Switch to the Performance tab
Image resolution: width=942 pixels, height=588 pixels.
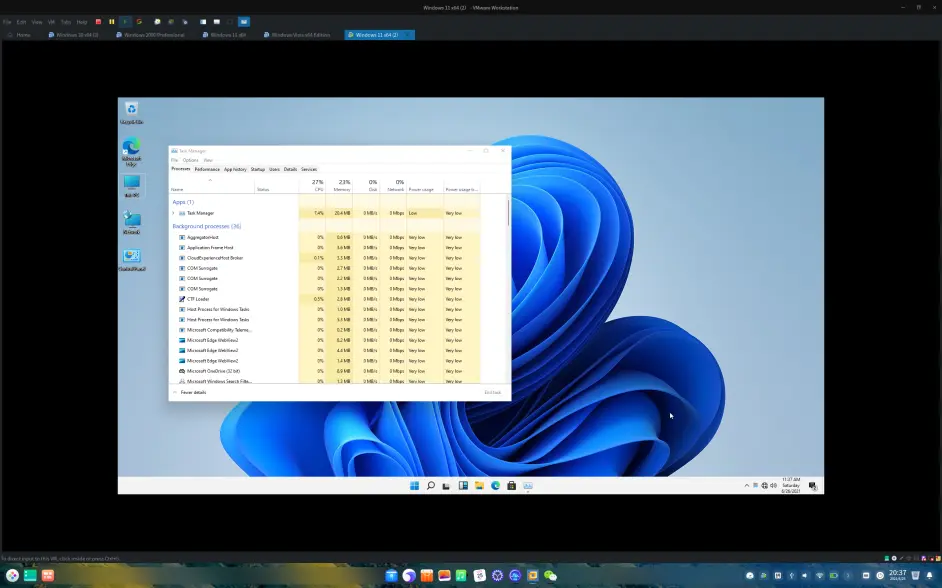tap(207, 169)
